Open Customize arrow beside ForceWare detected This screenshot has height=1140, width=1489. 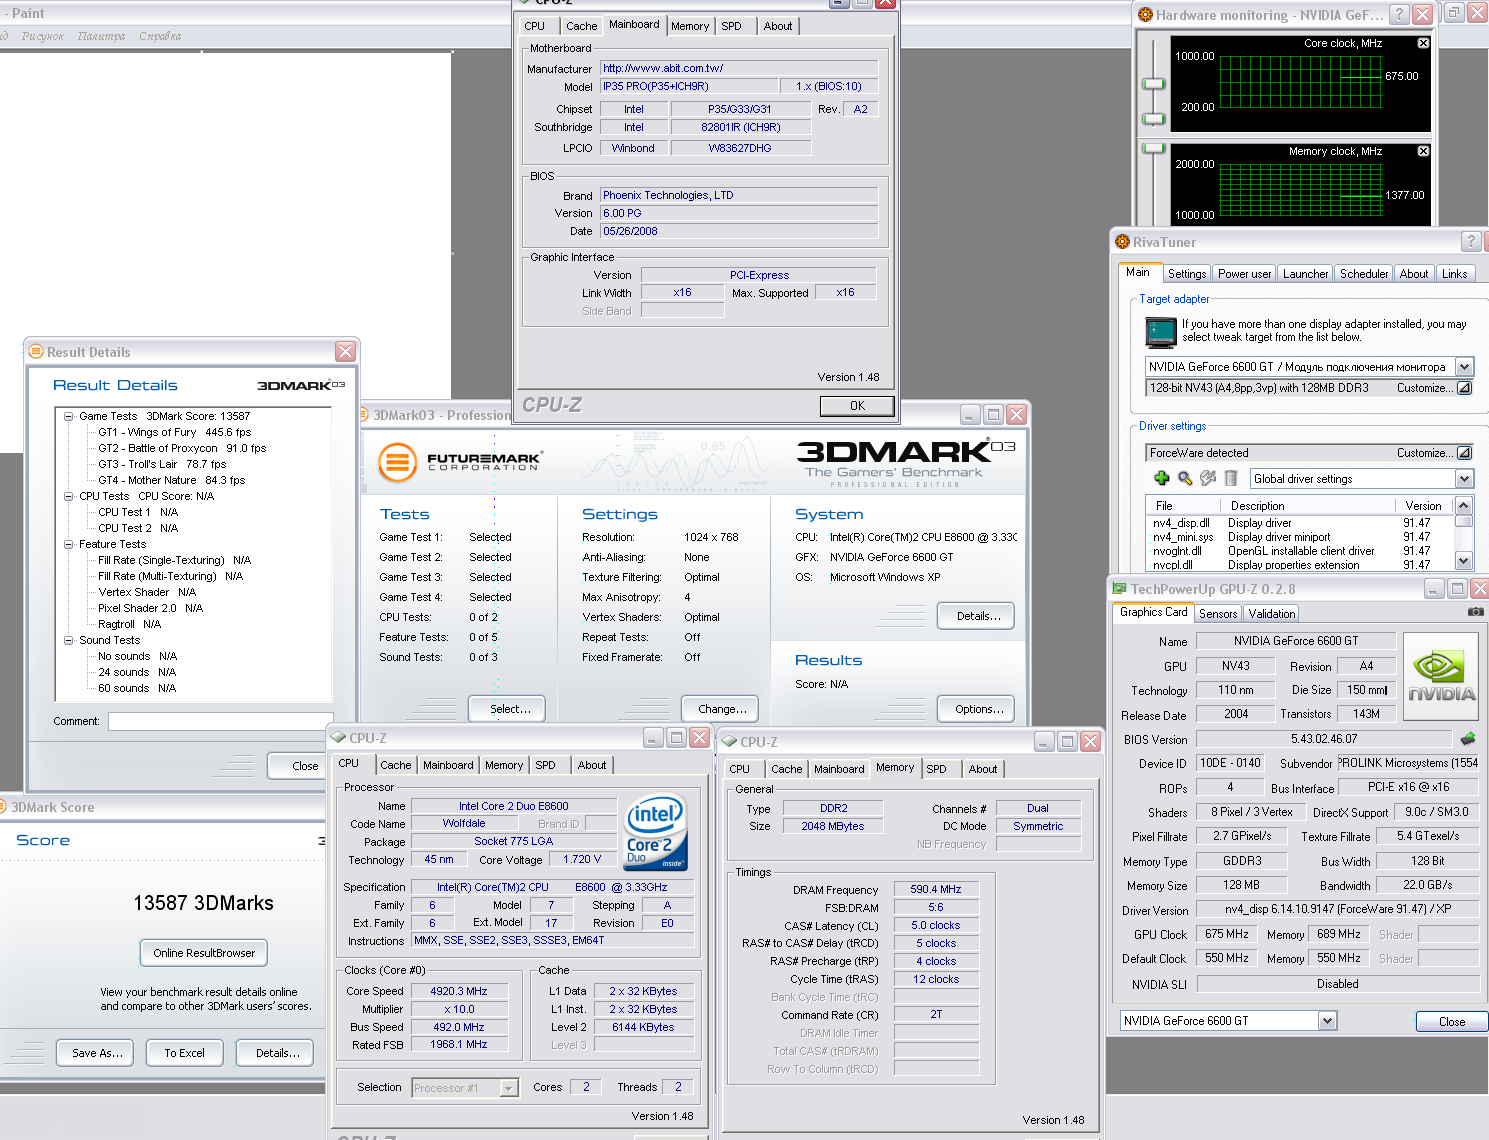(x=1464, y=453)
